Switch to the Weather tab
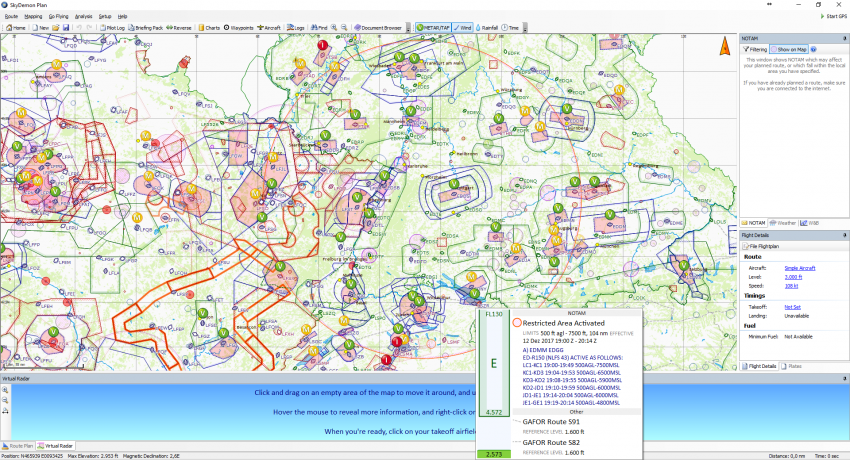 pyautogui.click(x=783, y=223)
